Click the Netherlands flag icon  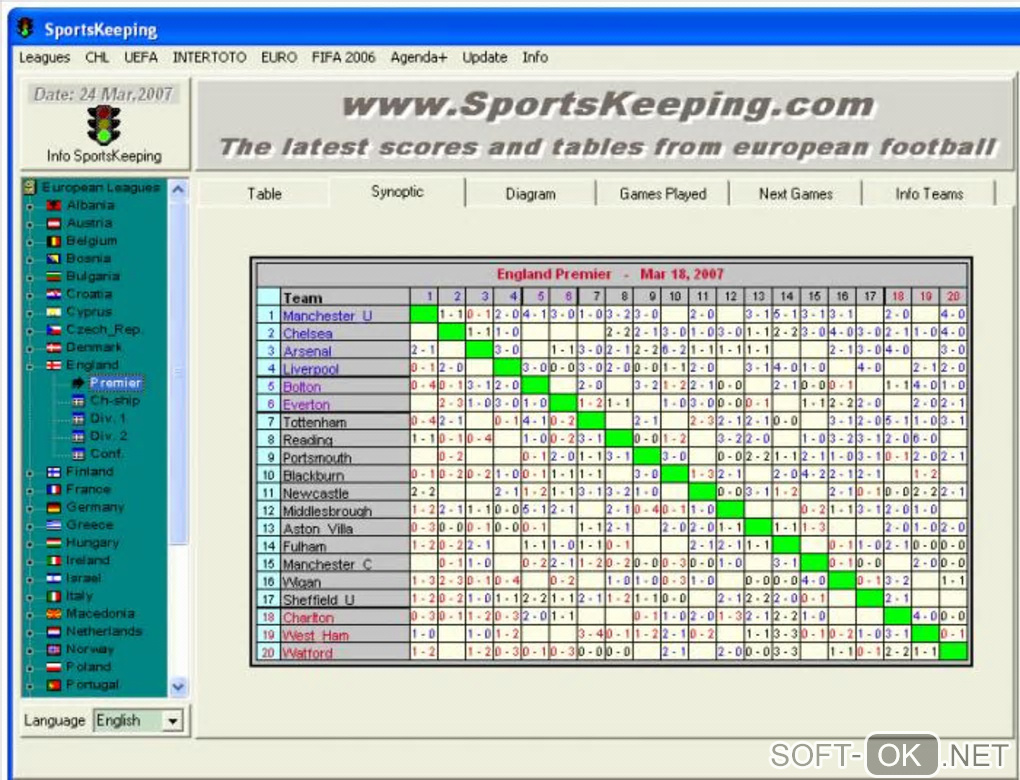(x=54, y=631)
